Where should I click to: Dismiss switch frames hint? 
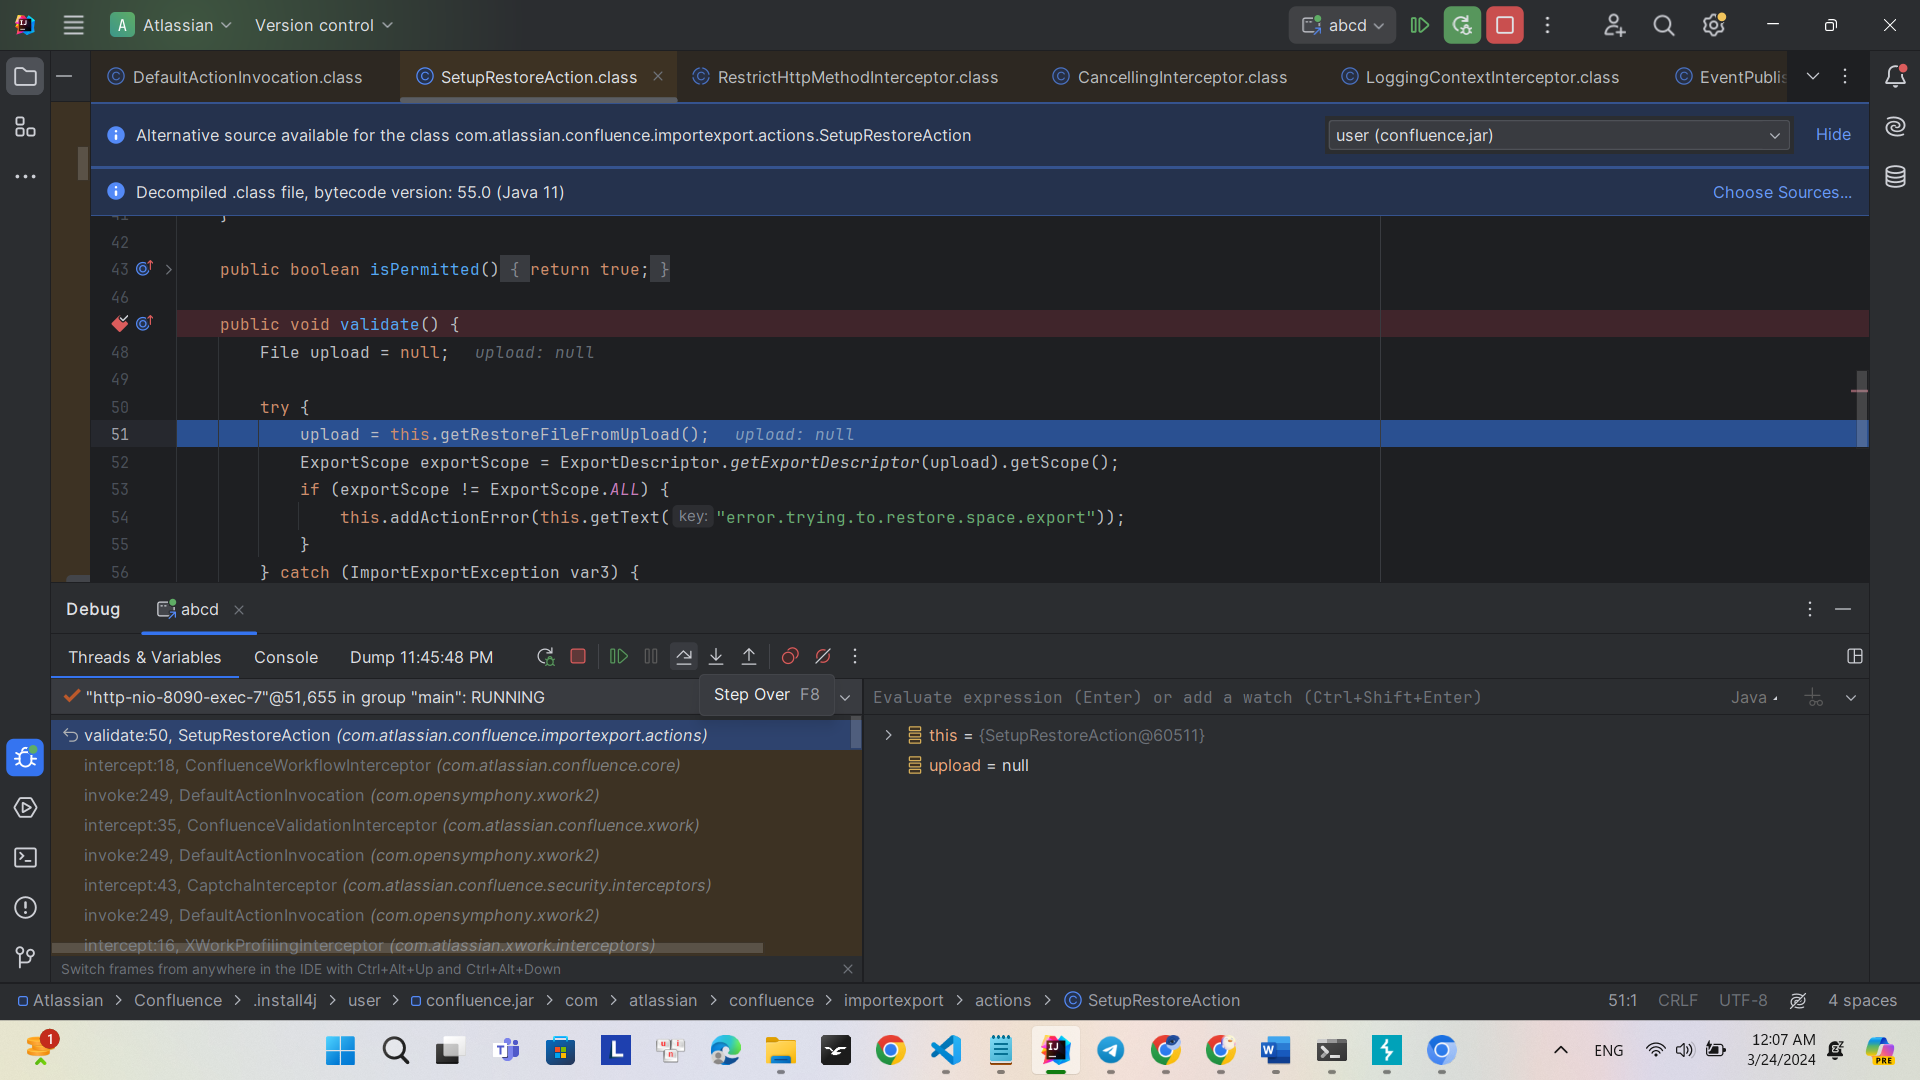848,969
